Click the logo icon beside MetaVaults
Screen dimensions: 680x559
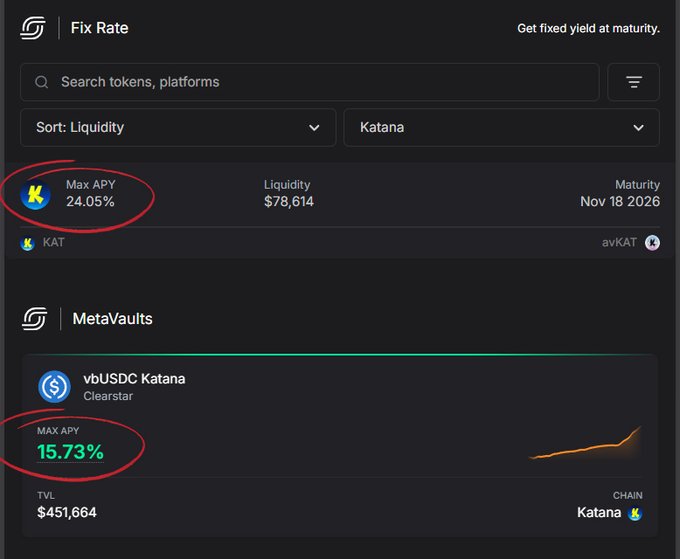[x=35, y=319]
